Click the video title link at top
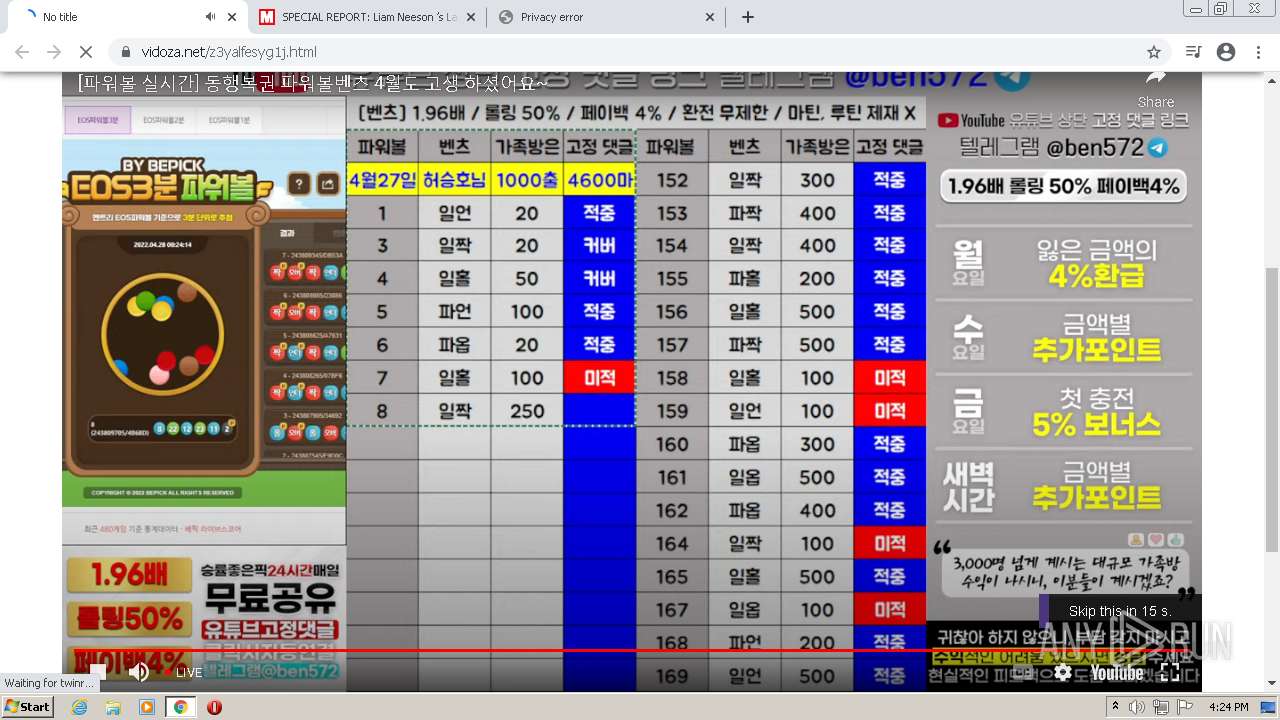Image resolution: width=1280 pixels, height=720 pixels. [312, 82]
